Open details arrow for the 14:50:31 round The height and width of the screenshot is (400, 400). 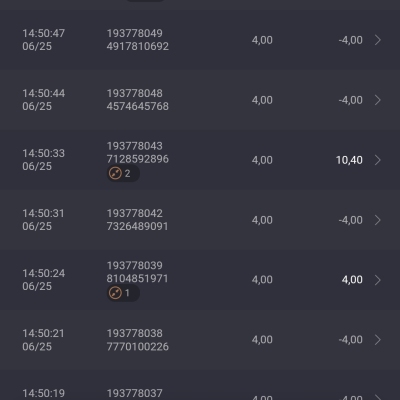(378, 220)
